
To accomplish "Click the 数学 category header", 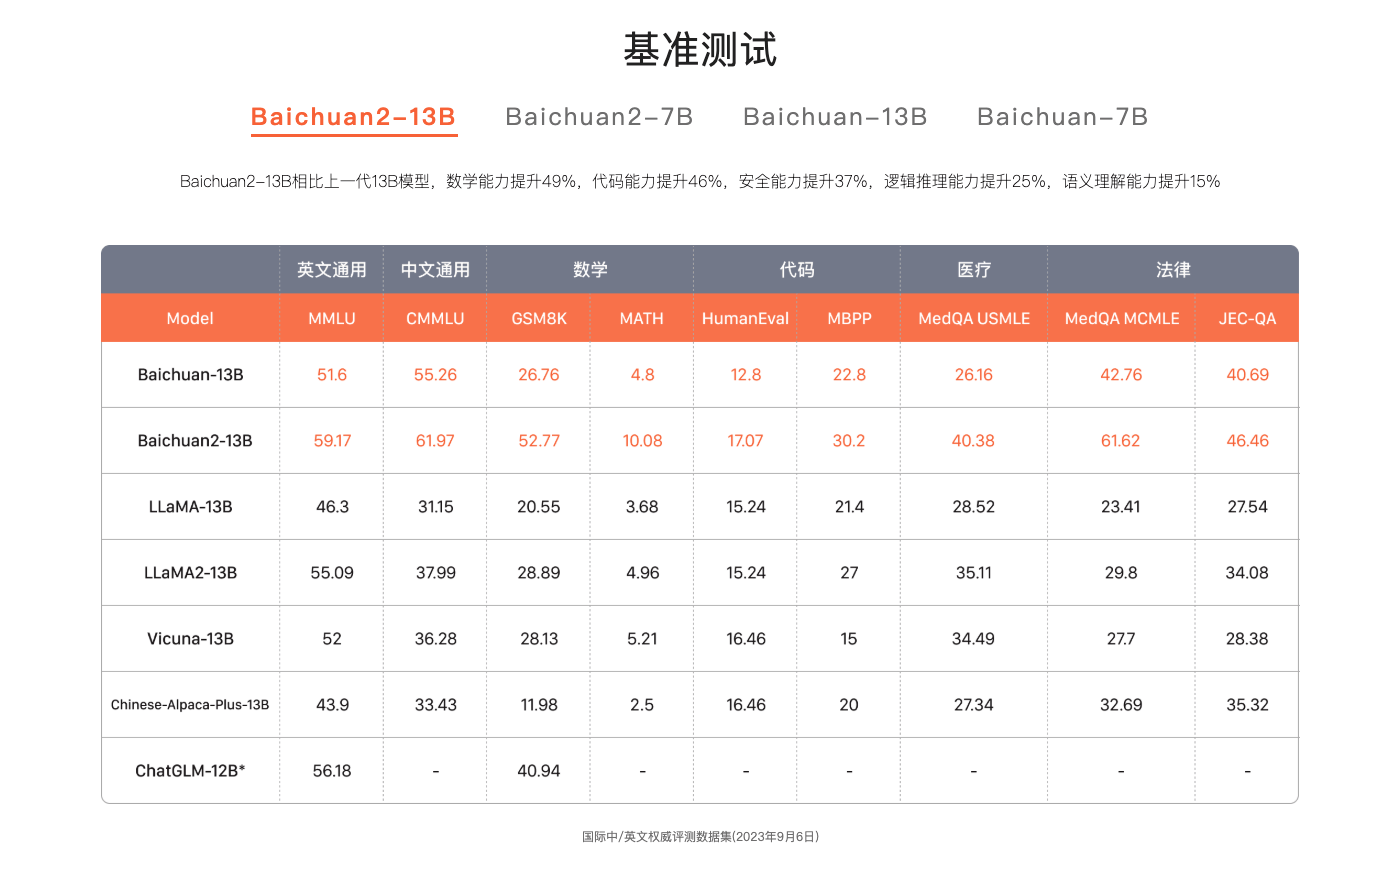I will (x=590, y=270).
